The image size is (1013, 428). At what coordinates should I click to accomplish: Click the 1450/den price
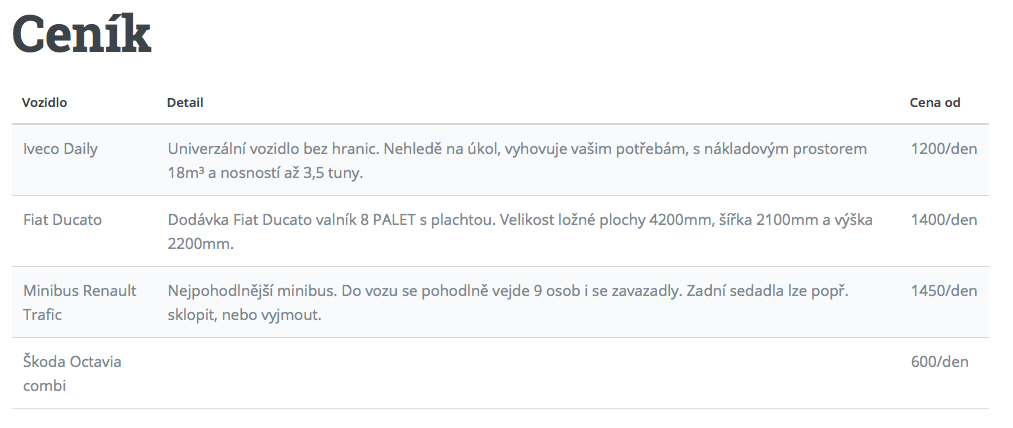click(944, 291)
